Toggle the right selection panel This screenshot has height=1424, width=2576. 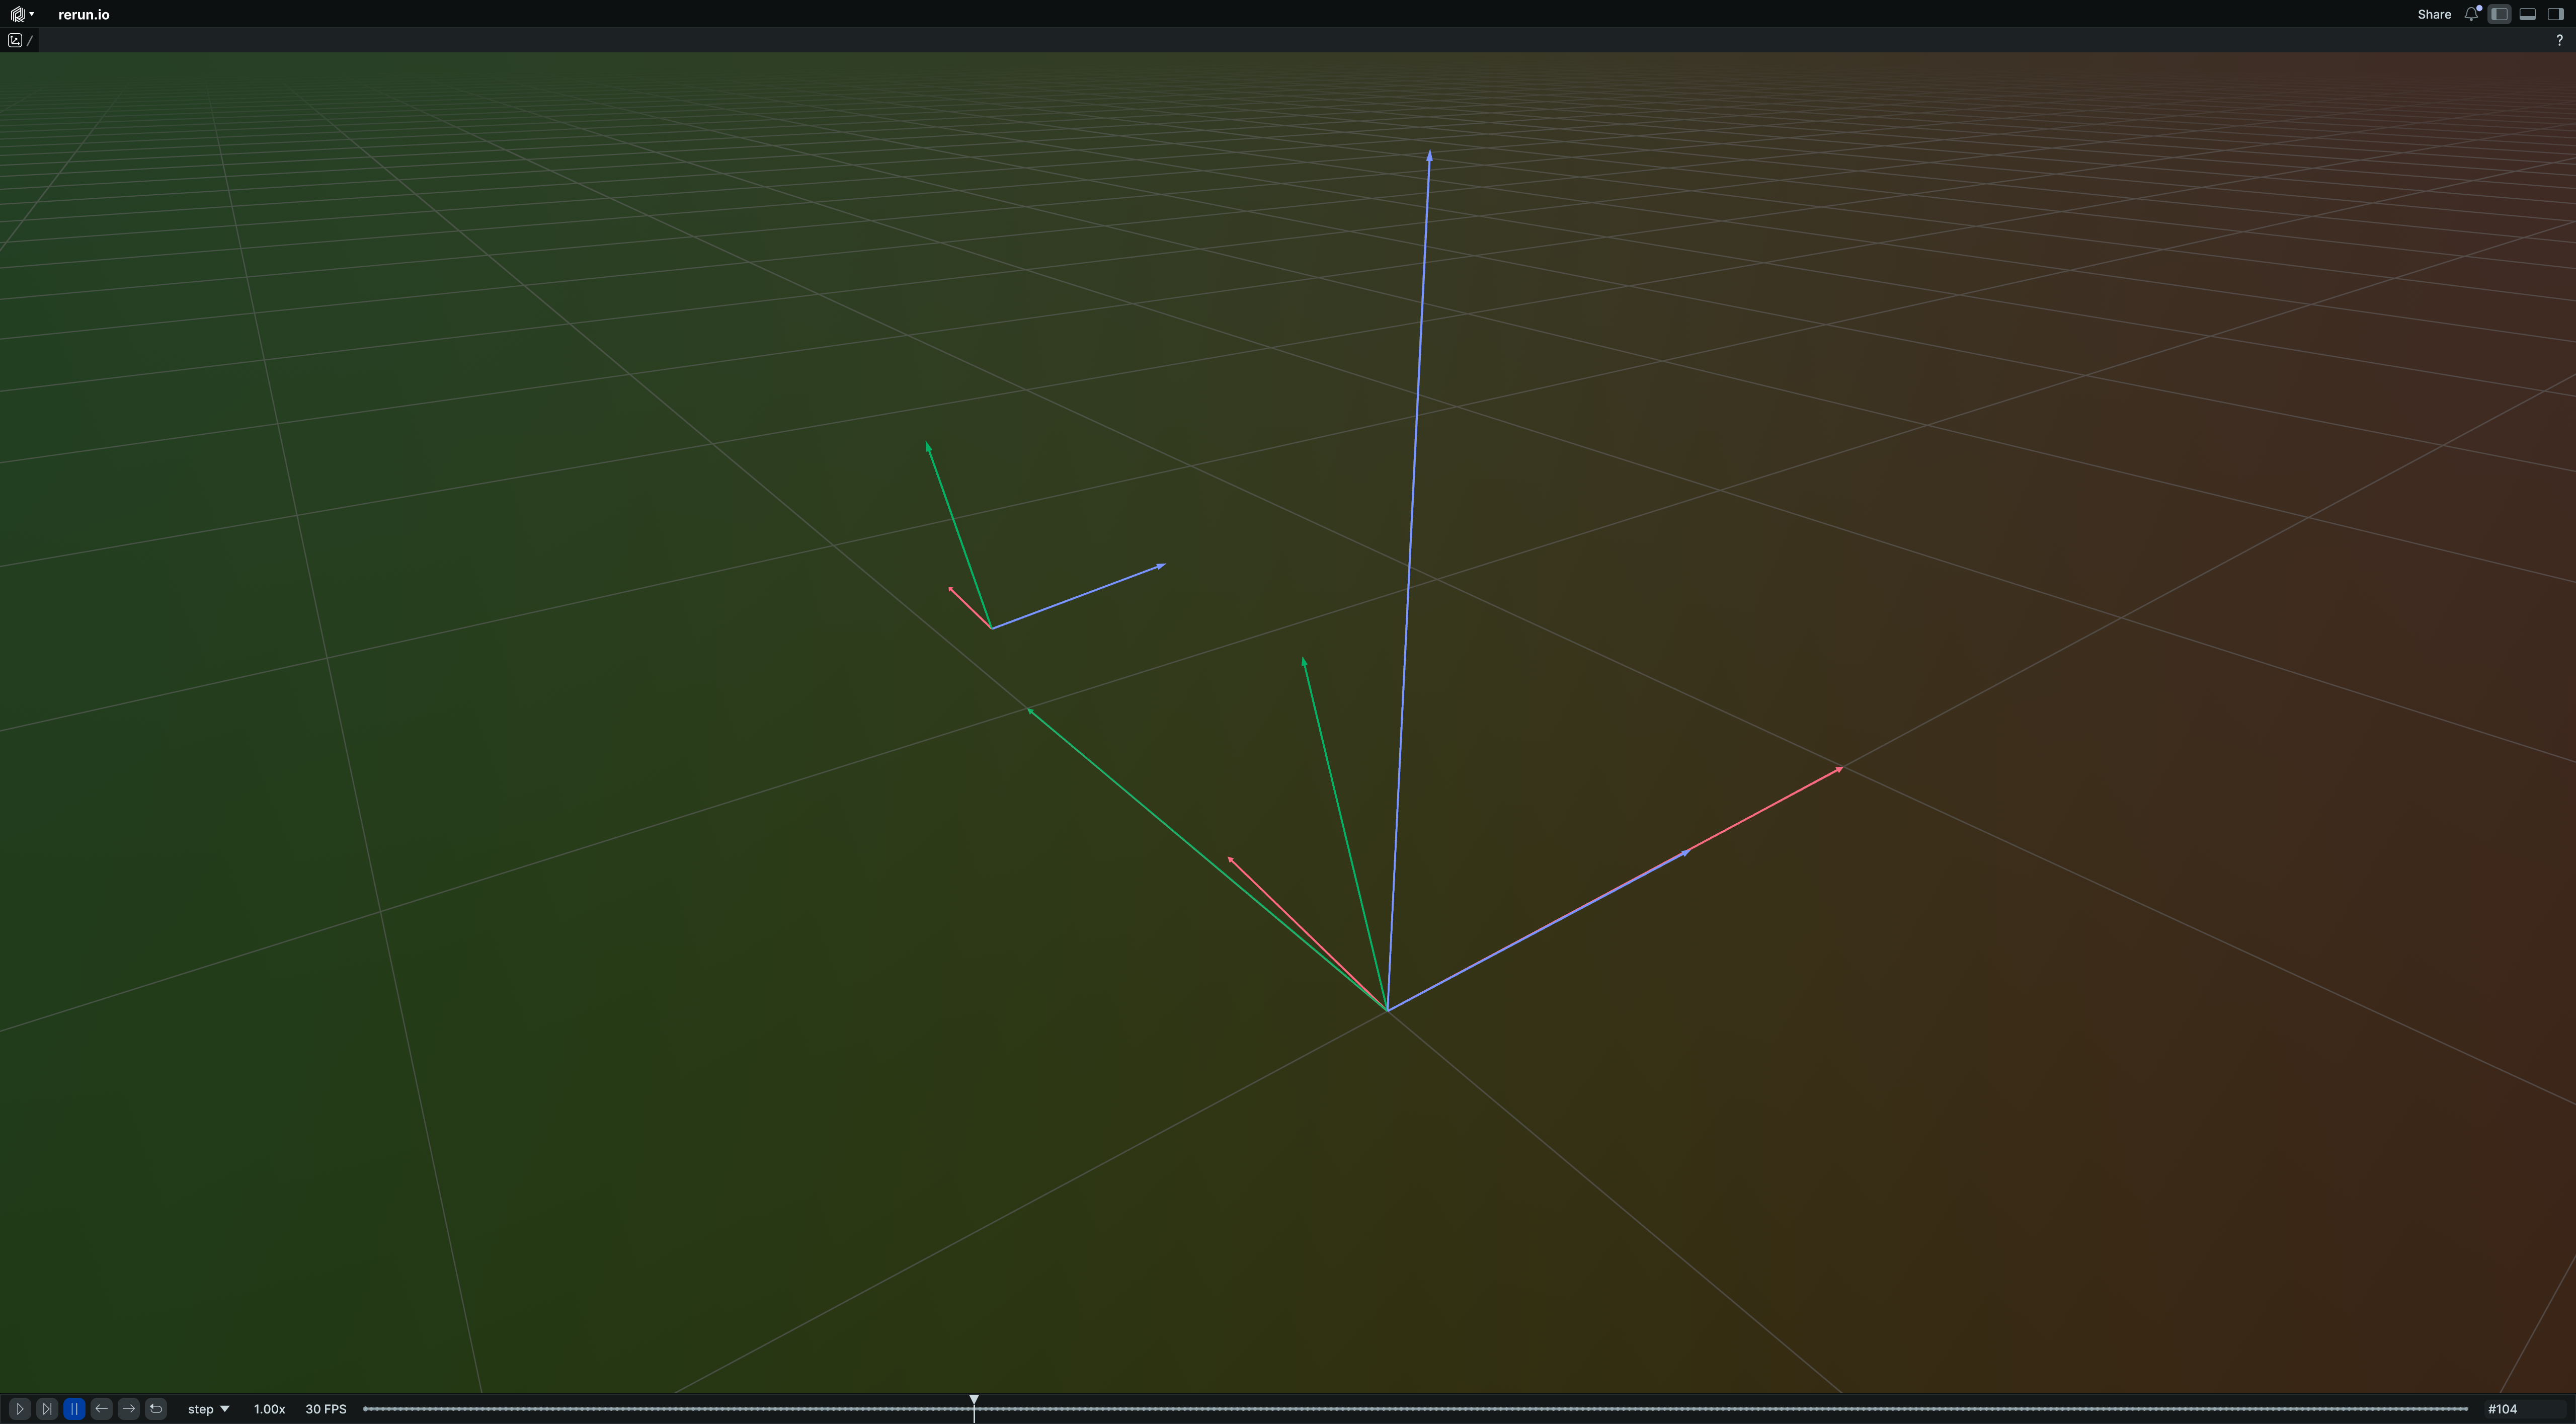click(x=2555, y=14)
